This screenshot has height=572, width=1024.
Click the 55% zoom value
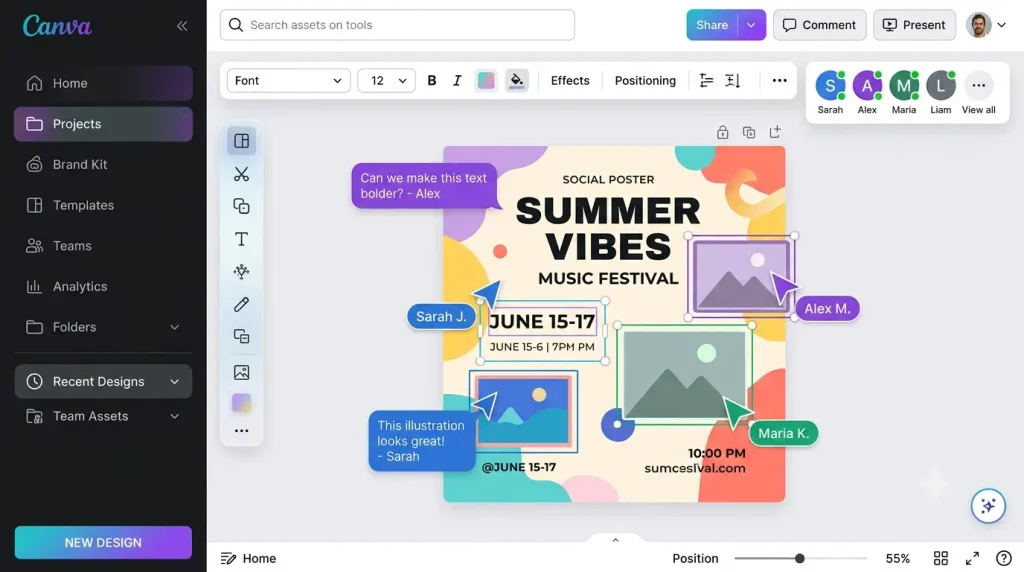(x=897, y=558)
